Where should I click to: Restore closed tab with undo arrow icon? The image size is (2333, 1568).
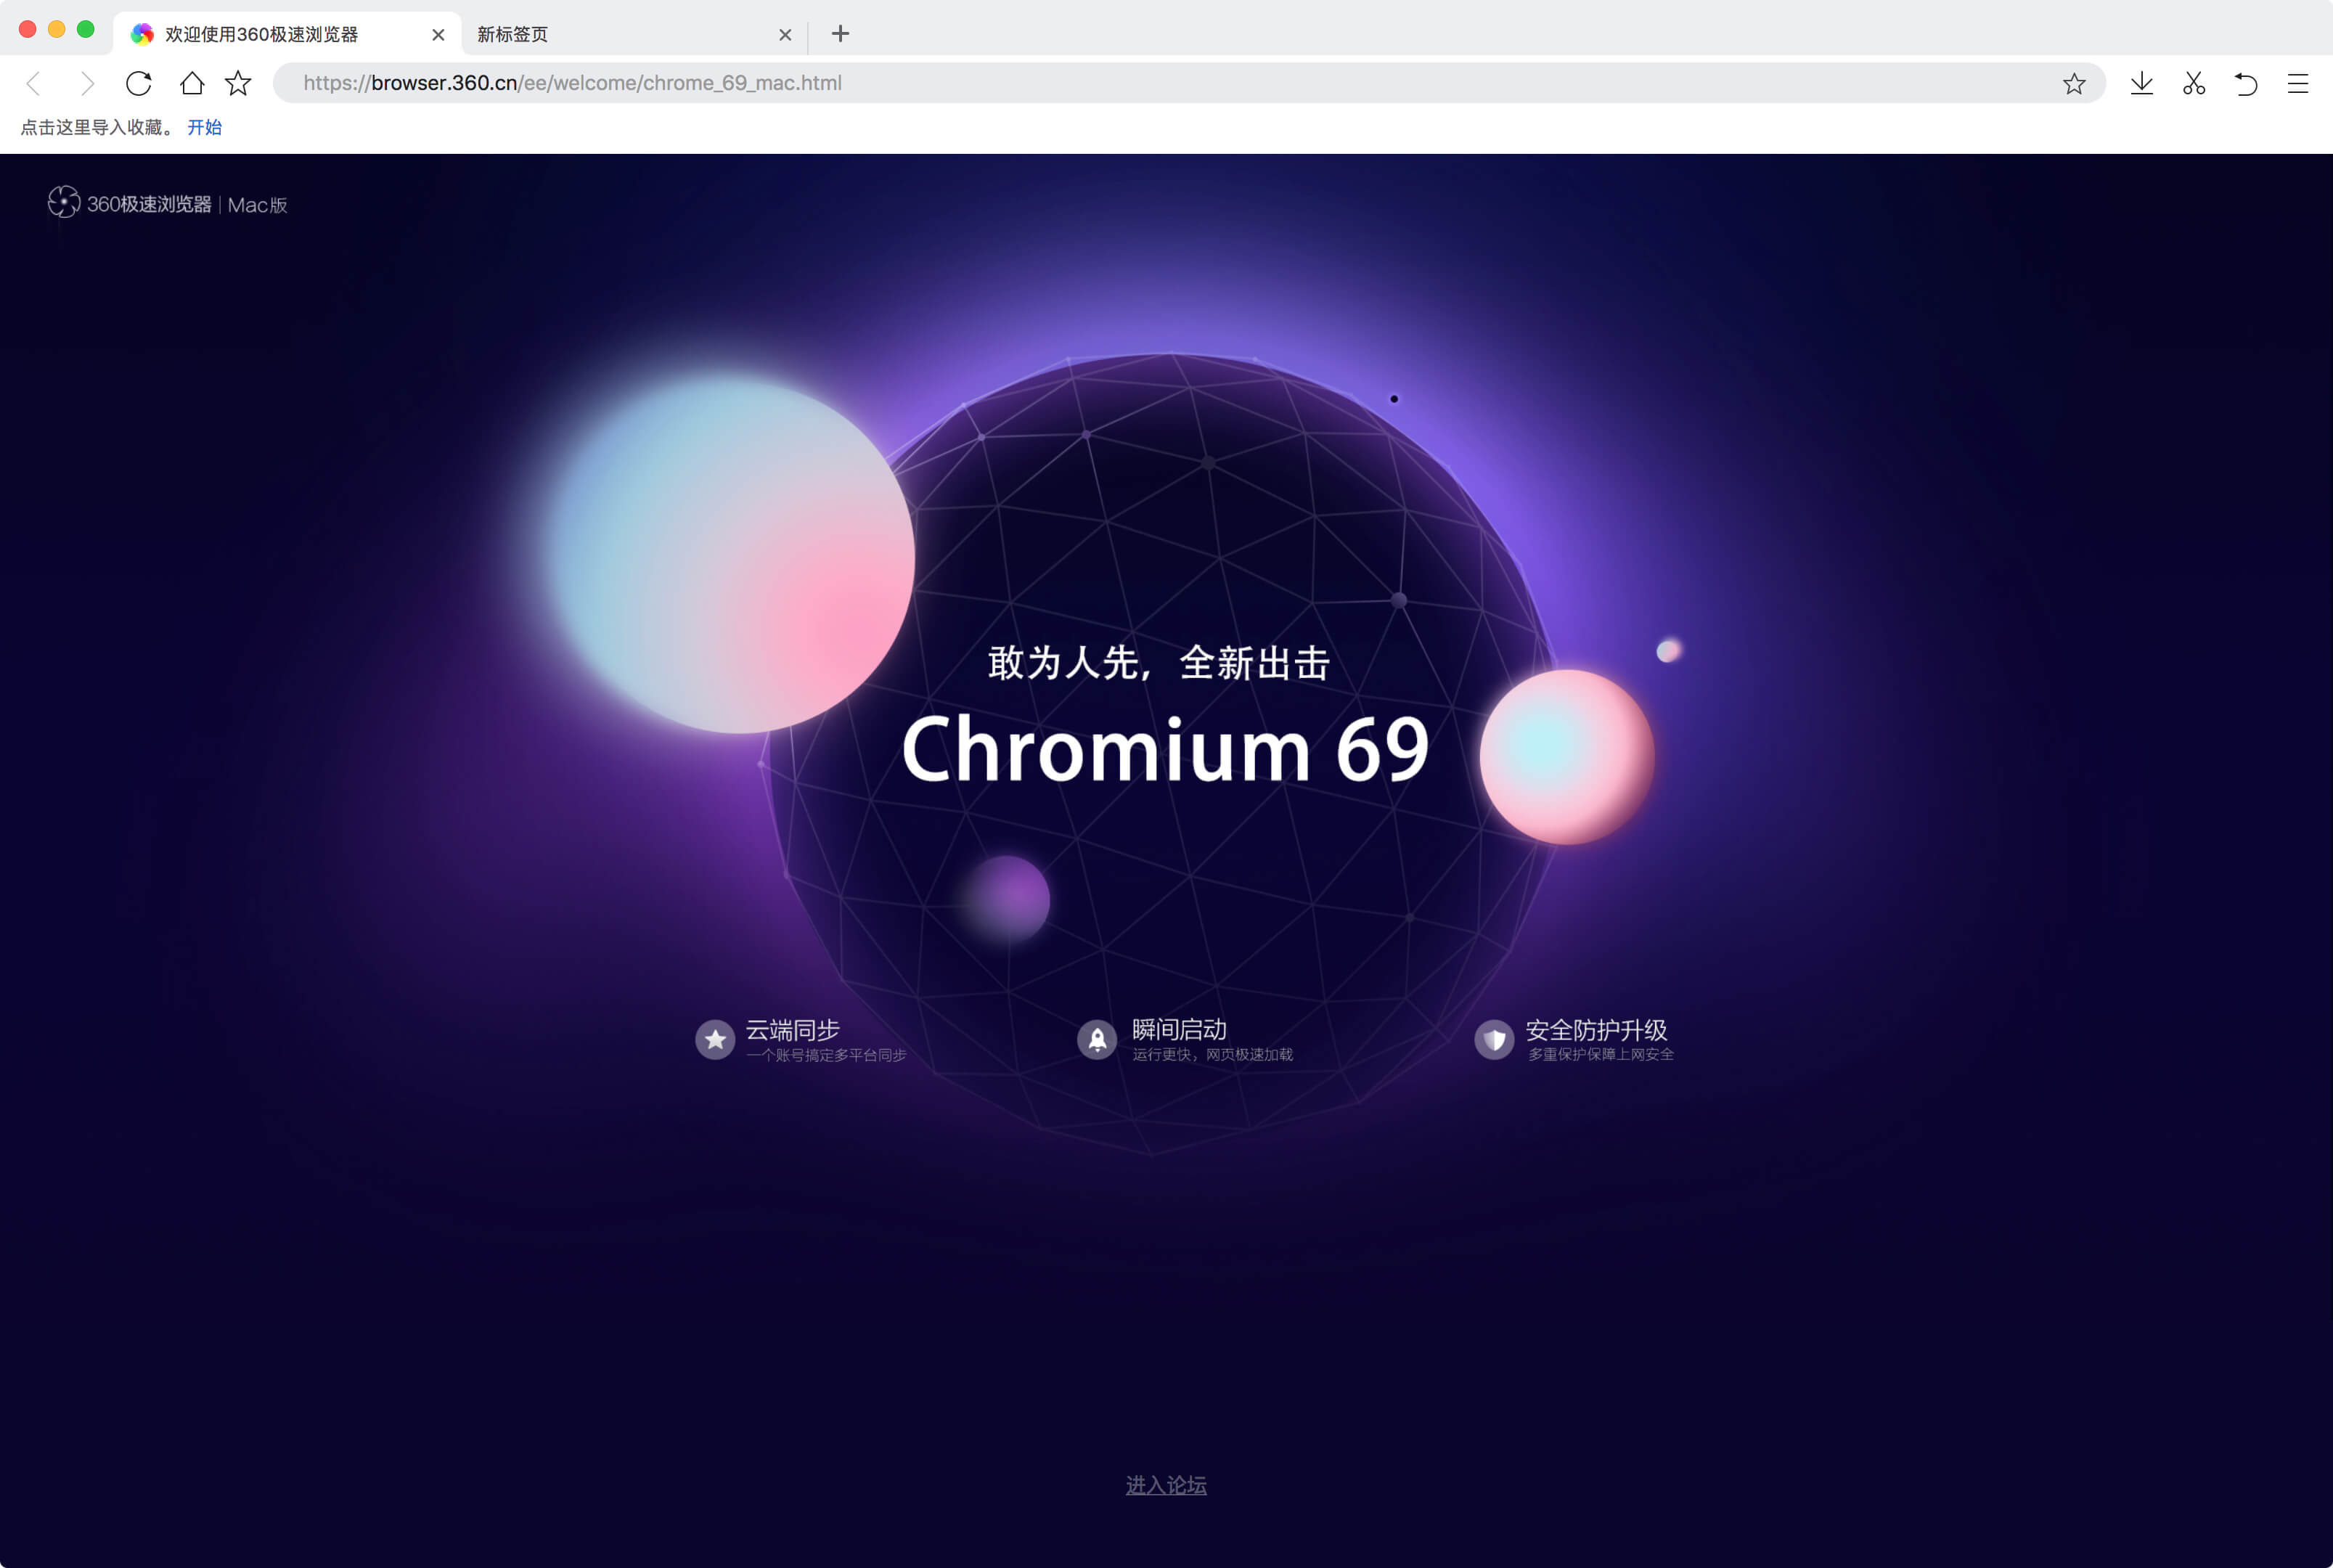[2246, 83]
